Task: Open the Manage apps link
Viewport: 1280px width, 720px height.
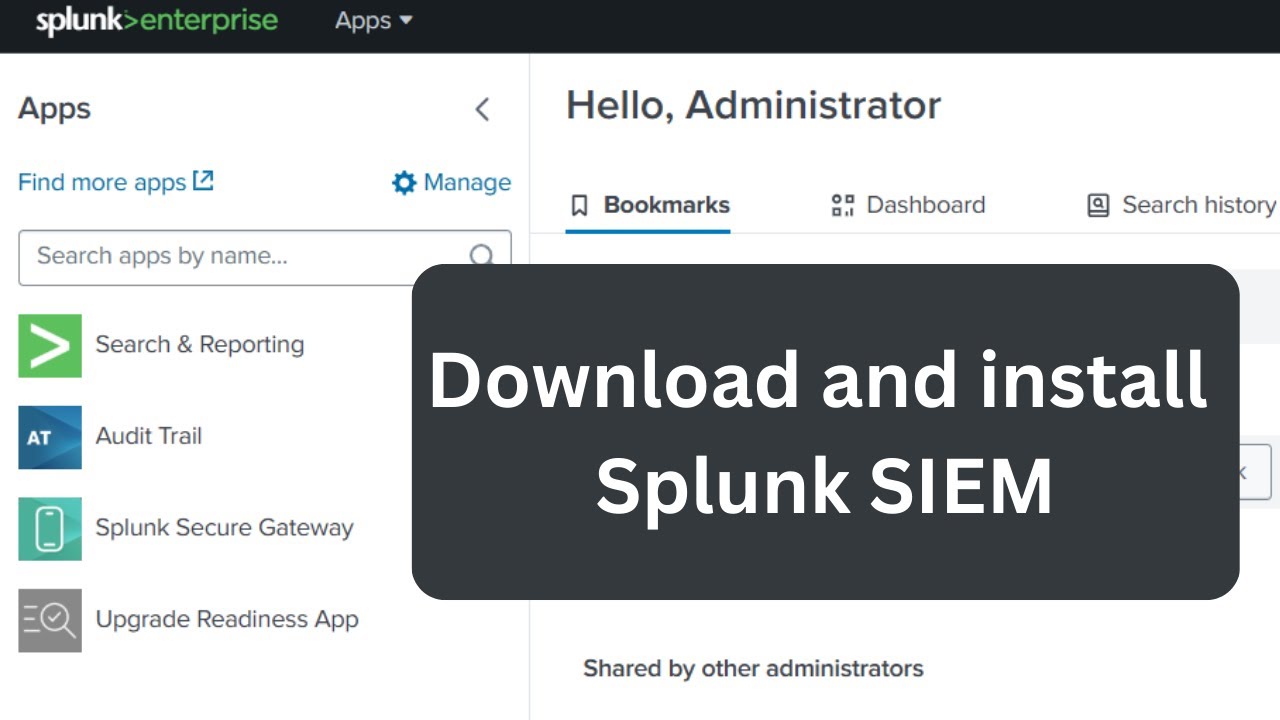Action: (x=466, y=182)
